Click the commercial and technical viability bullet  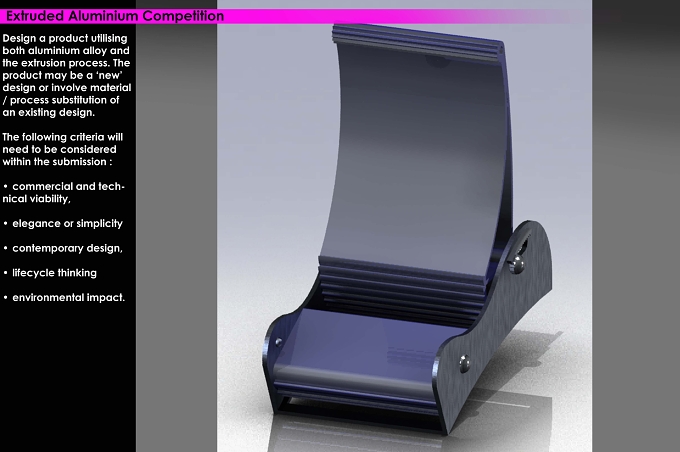[64, 193]
